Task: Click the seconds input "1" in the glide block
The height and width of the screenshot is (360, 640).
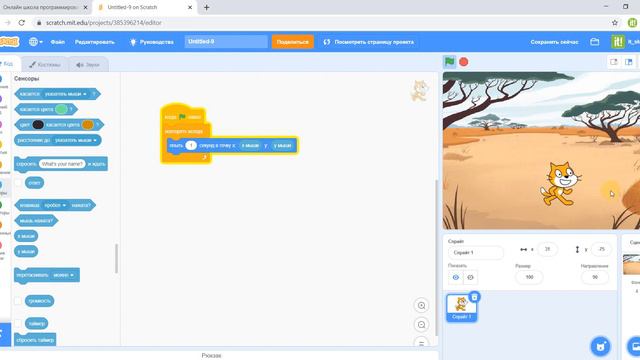Action: tap(191, 145)
